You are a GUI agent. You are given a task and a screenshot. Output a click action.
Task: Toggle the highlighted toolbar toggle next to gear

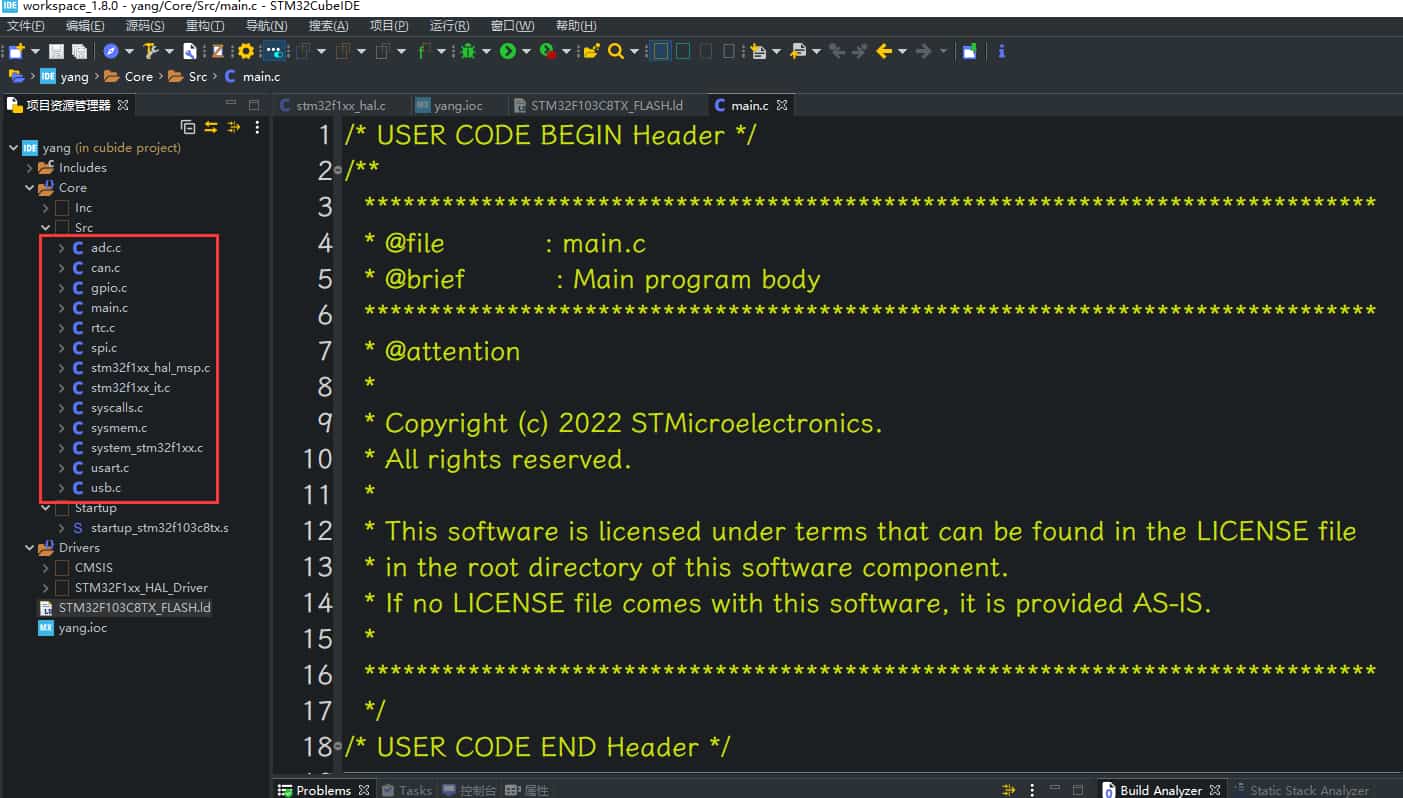pos(275,51)
